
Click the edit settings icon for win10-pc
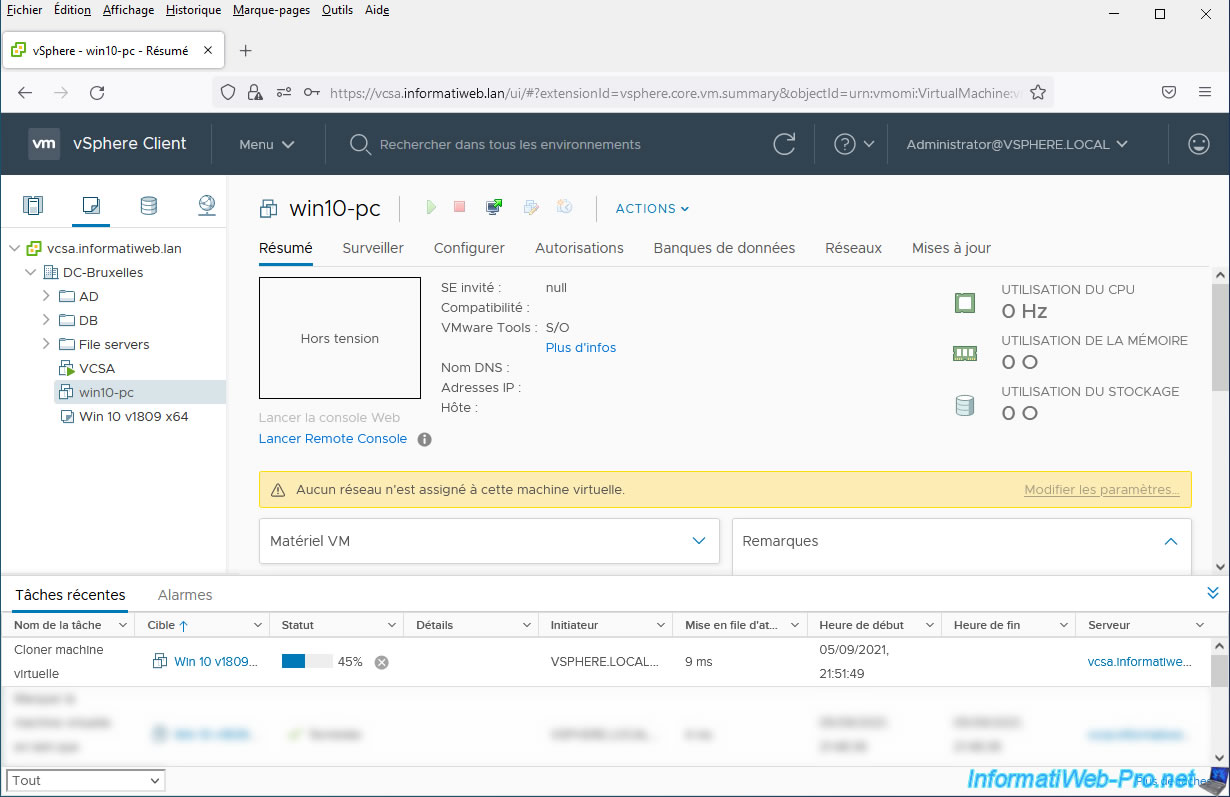[531, 207]
